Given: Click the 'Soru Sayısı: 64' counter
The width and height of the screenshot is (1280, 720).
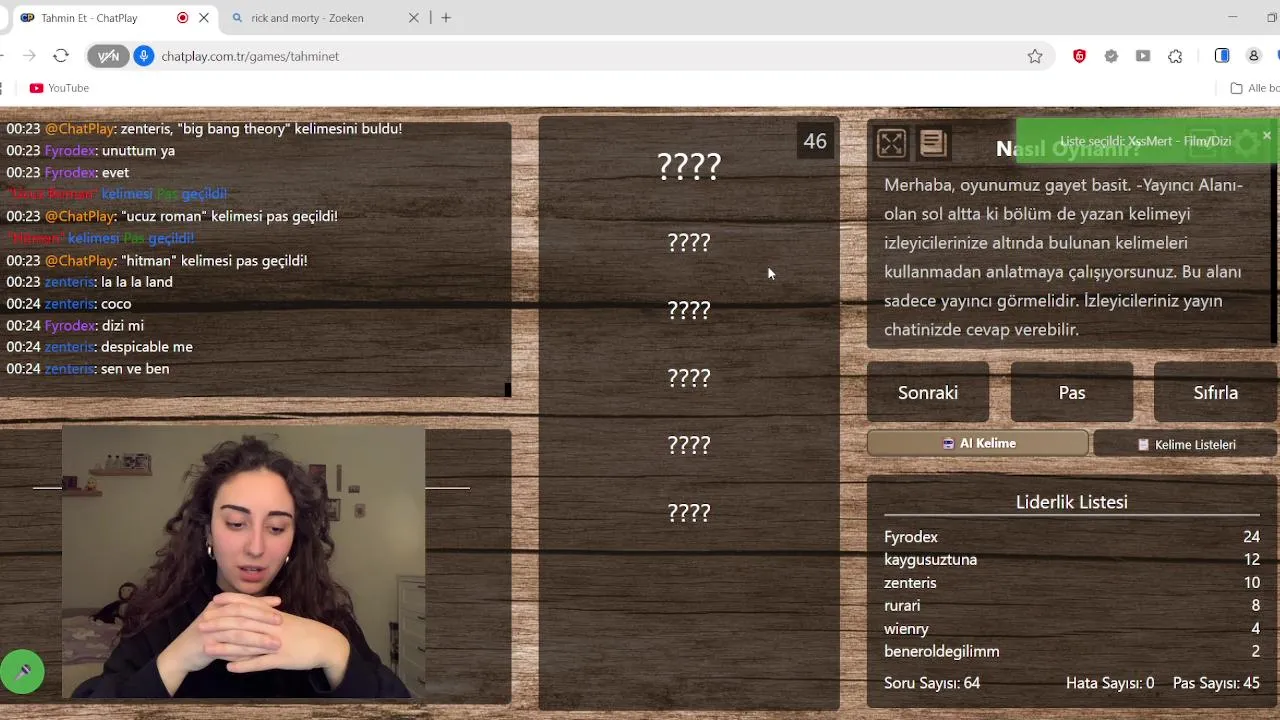Looking at the screenshot, I should point(932,683).
